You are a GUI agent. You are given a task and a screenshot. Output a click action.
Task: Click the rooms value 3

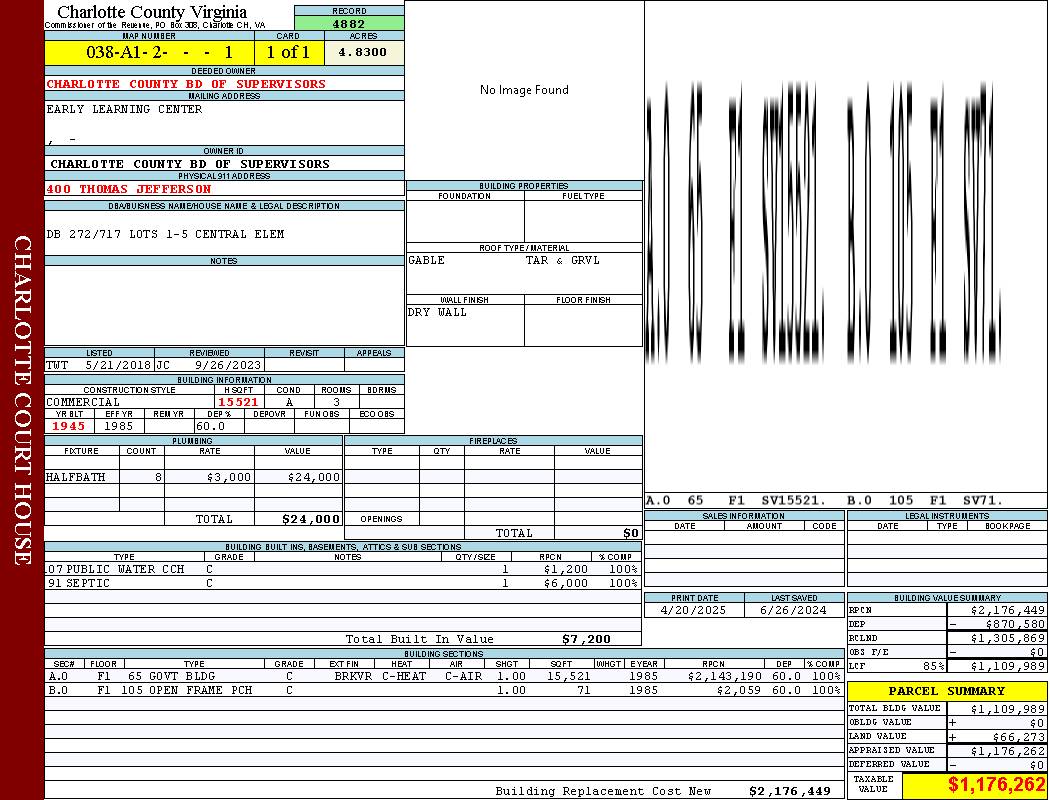tap(336, 402)
